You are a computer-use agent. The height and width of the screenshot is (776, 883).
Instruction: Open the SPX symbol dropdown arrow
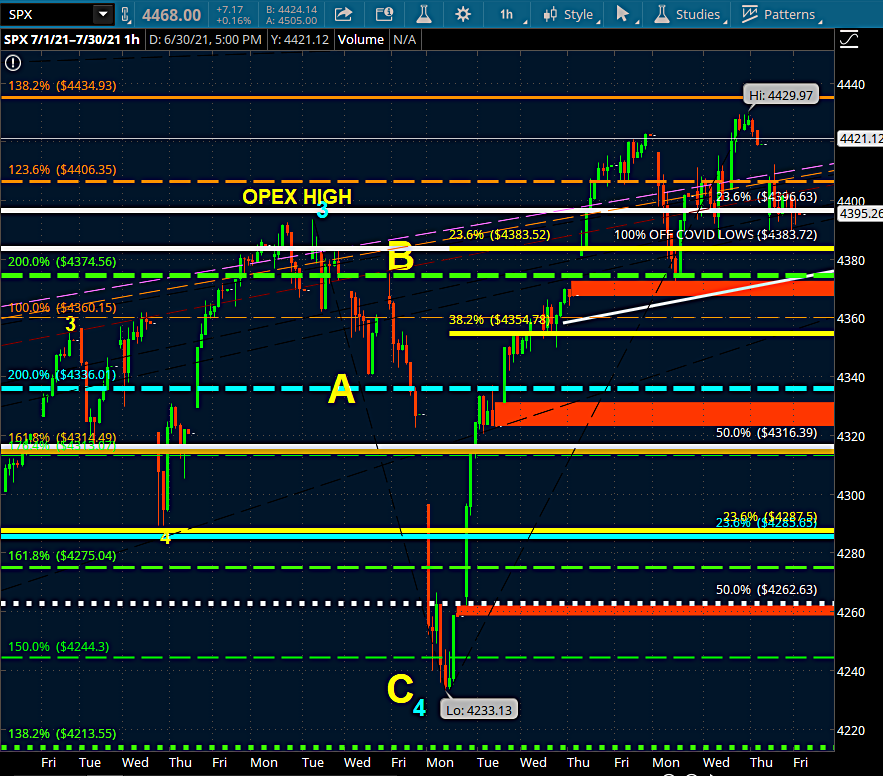click(102, 14)
